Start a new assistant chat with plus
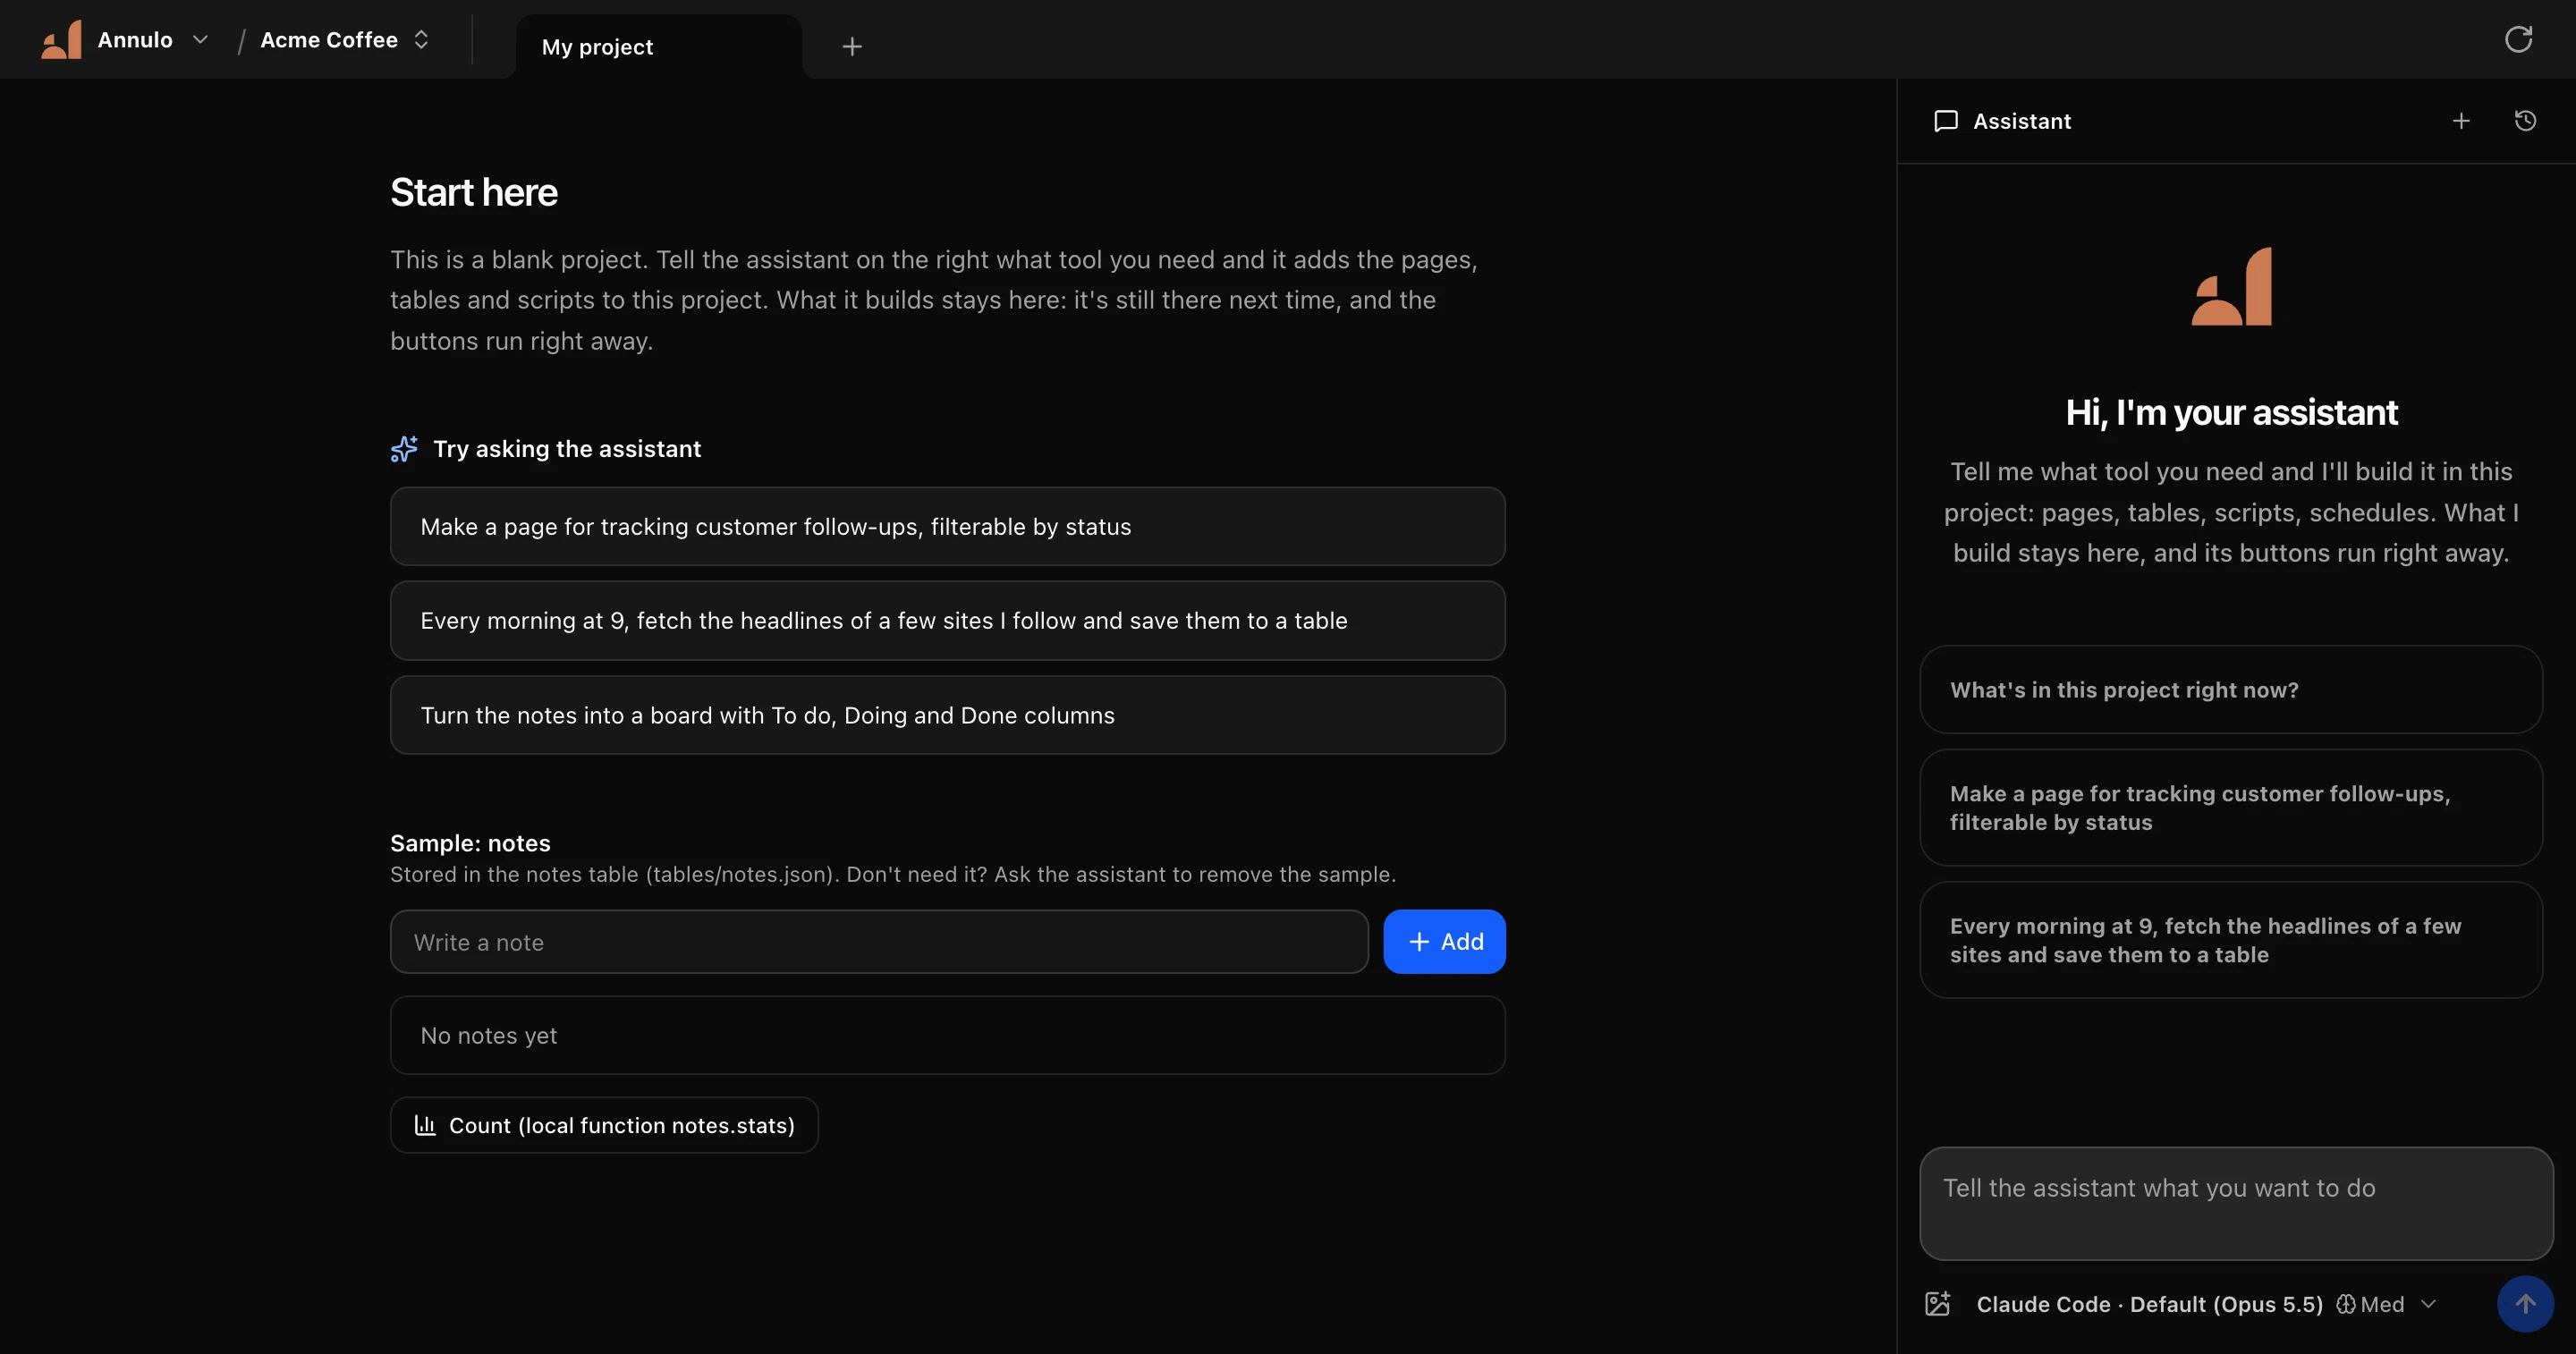This screenshot has width=2576, height=1354. click(2461, 121)
